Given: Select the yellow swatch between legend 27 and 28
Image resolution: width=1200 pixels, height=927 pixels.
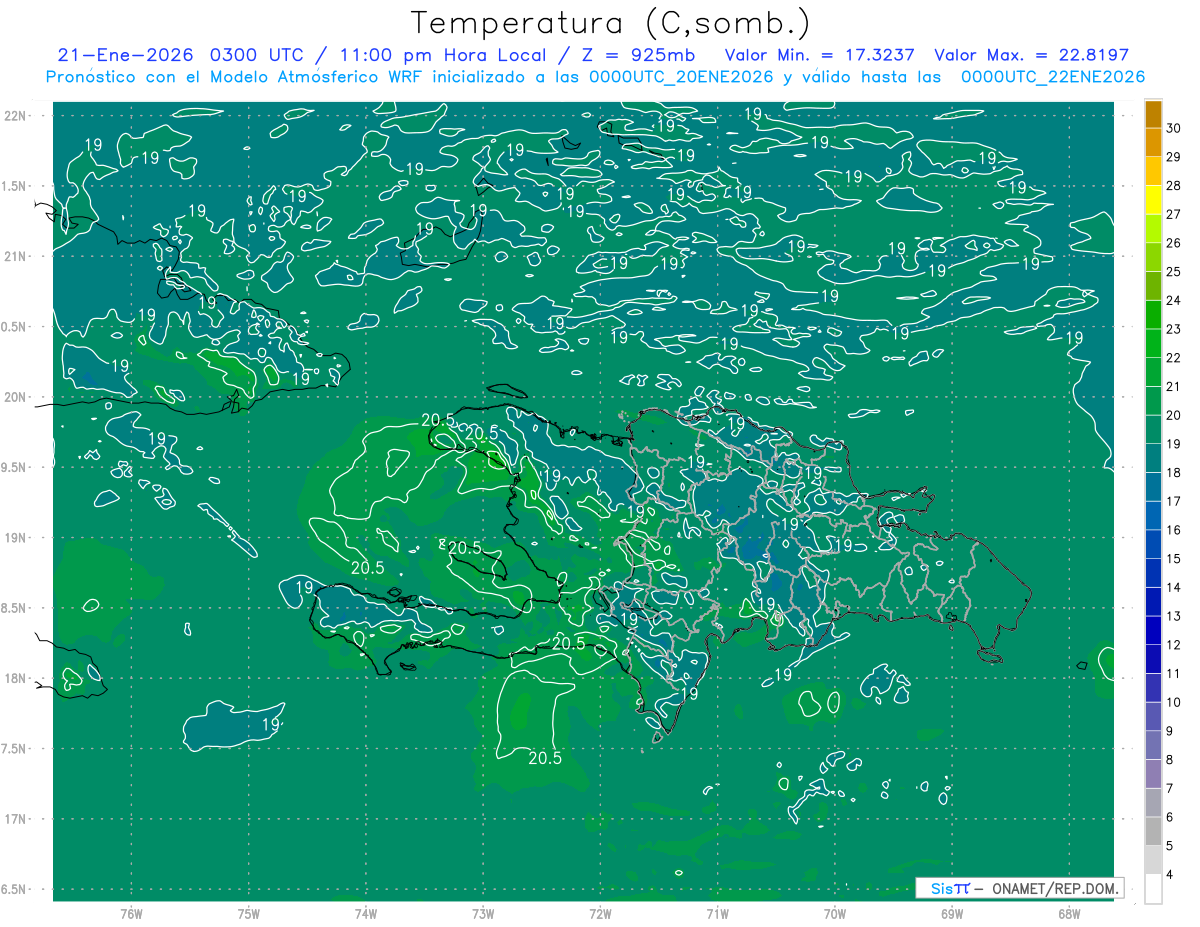Looking at the screenshot, I should [x=1153, y=200].
